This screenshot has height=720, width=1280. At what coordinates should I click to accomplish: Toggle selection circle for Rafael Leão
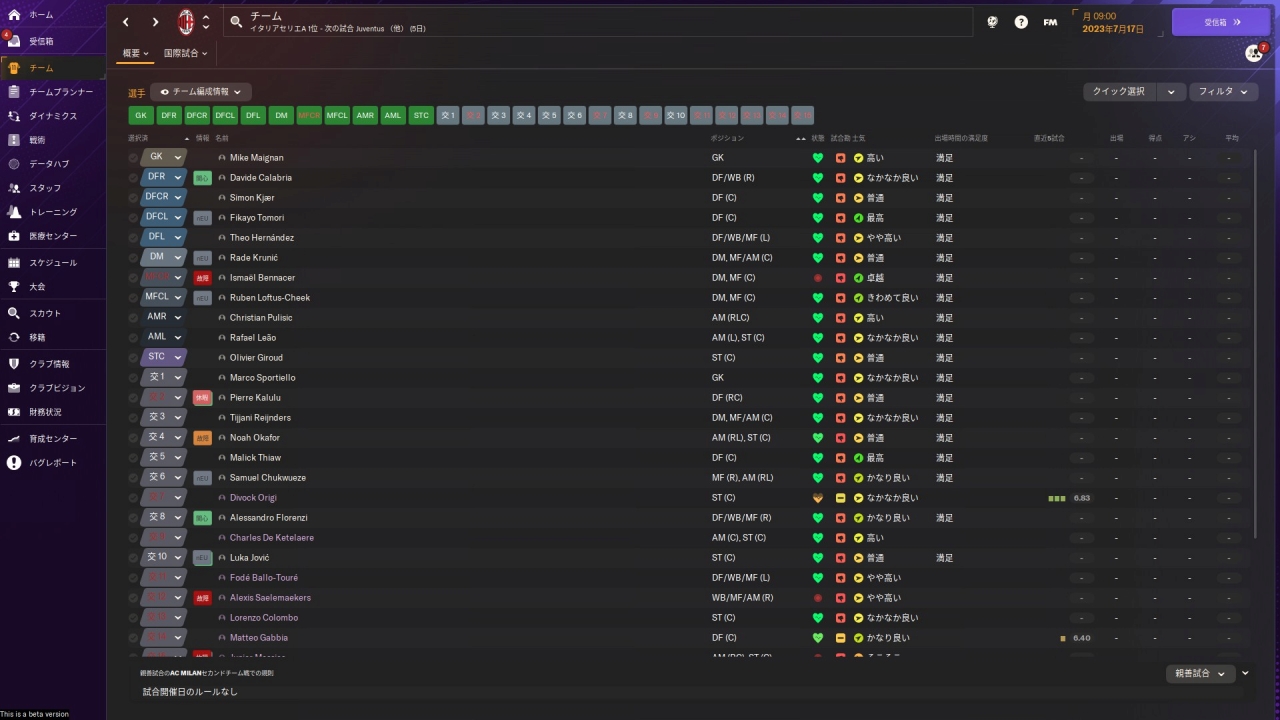pos(133,338)
